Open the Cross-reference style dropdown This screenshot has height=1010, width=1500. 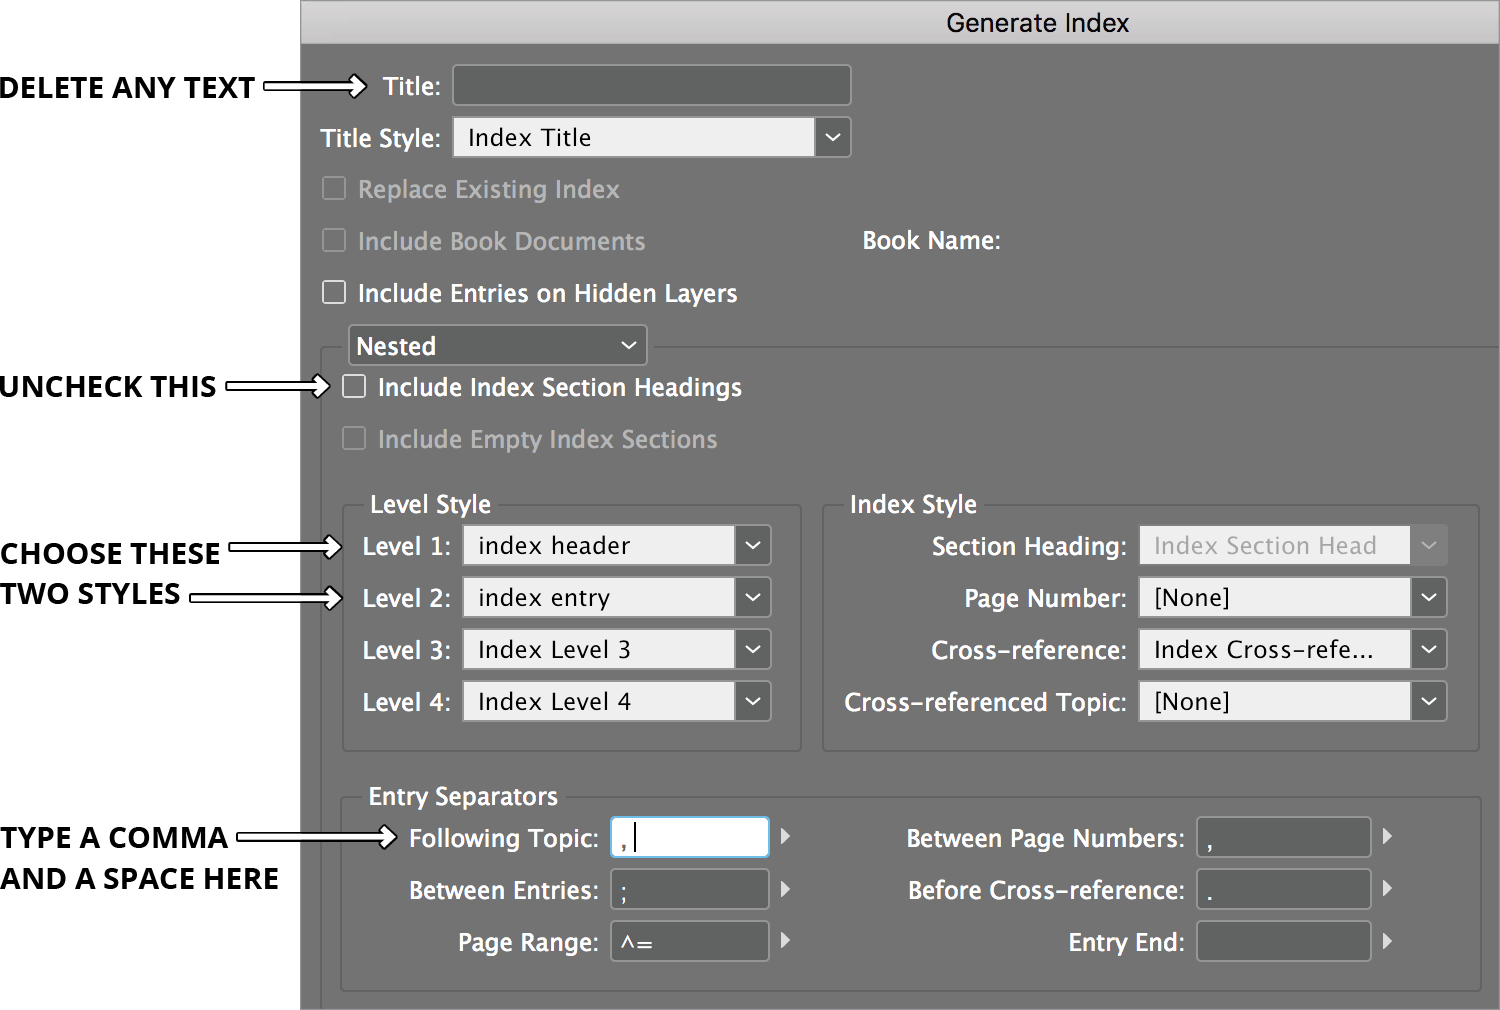(1428, 649)
